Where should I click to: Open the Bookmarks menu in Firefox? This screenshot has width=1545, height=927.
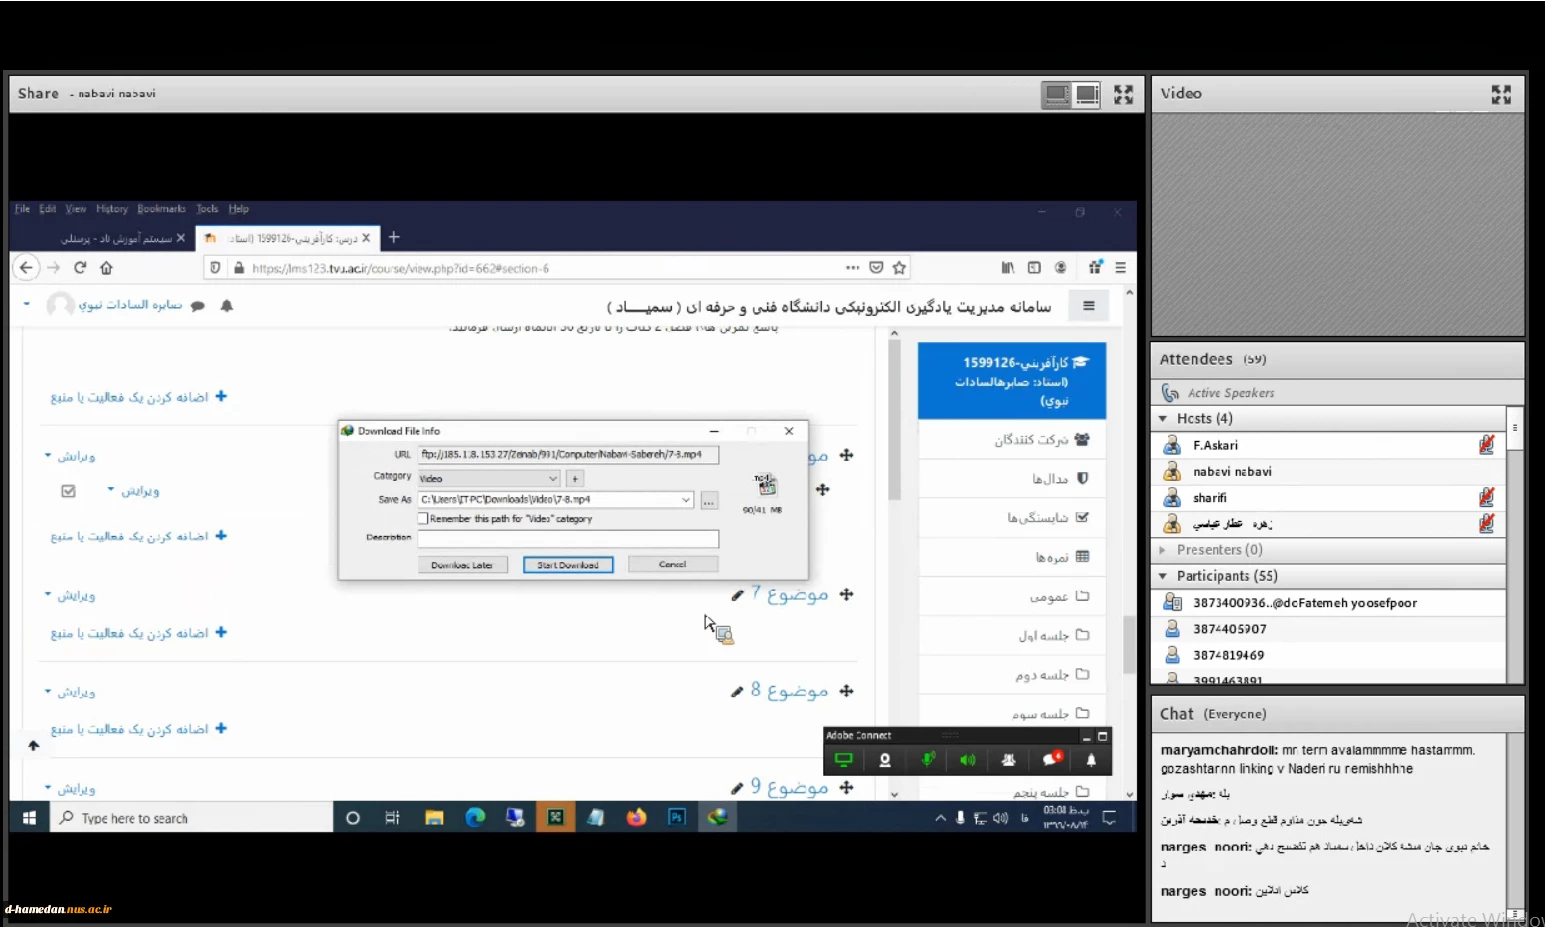pyautogui.click(x=161, y=209)
